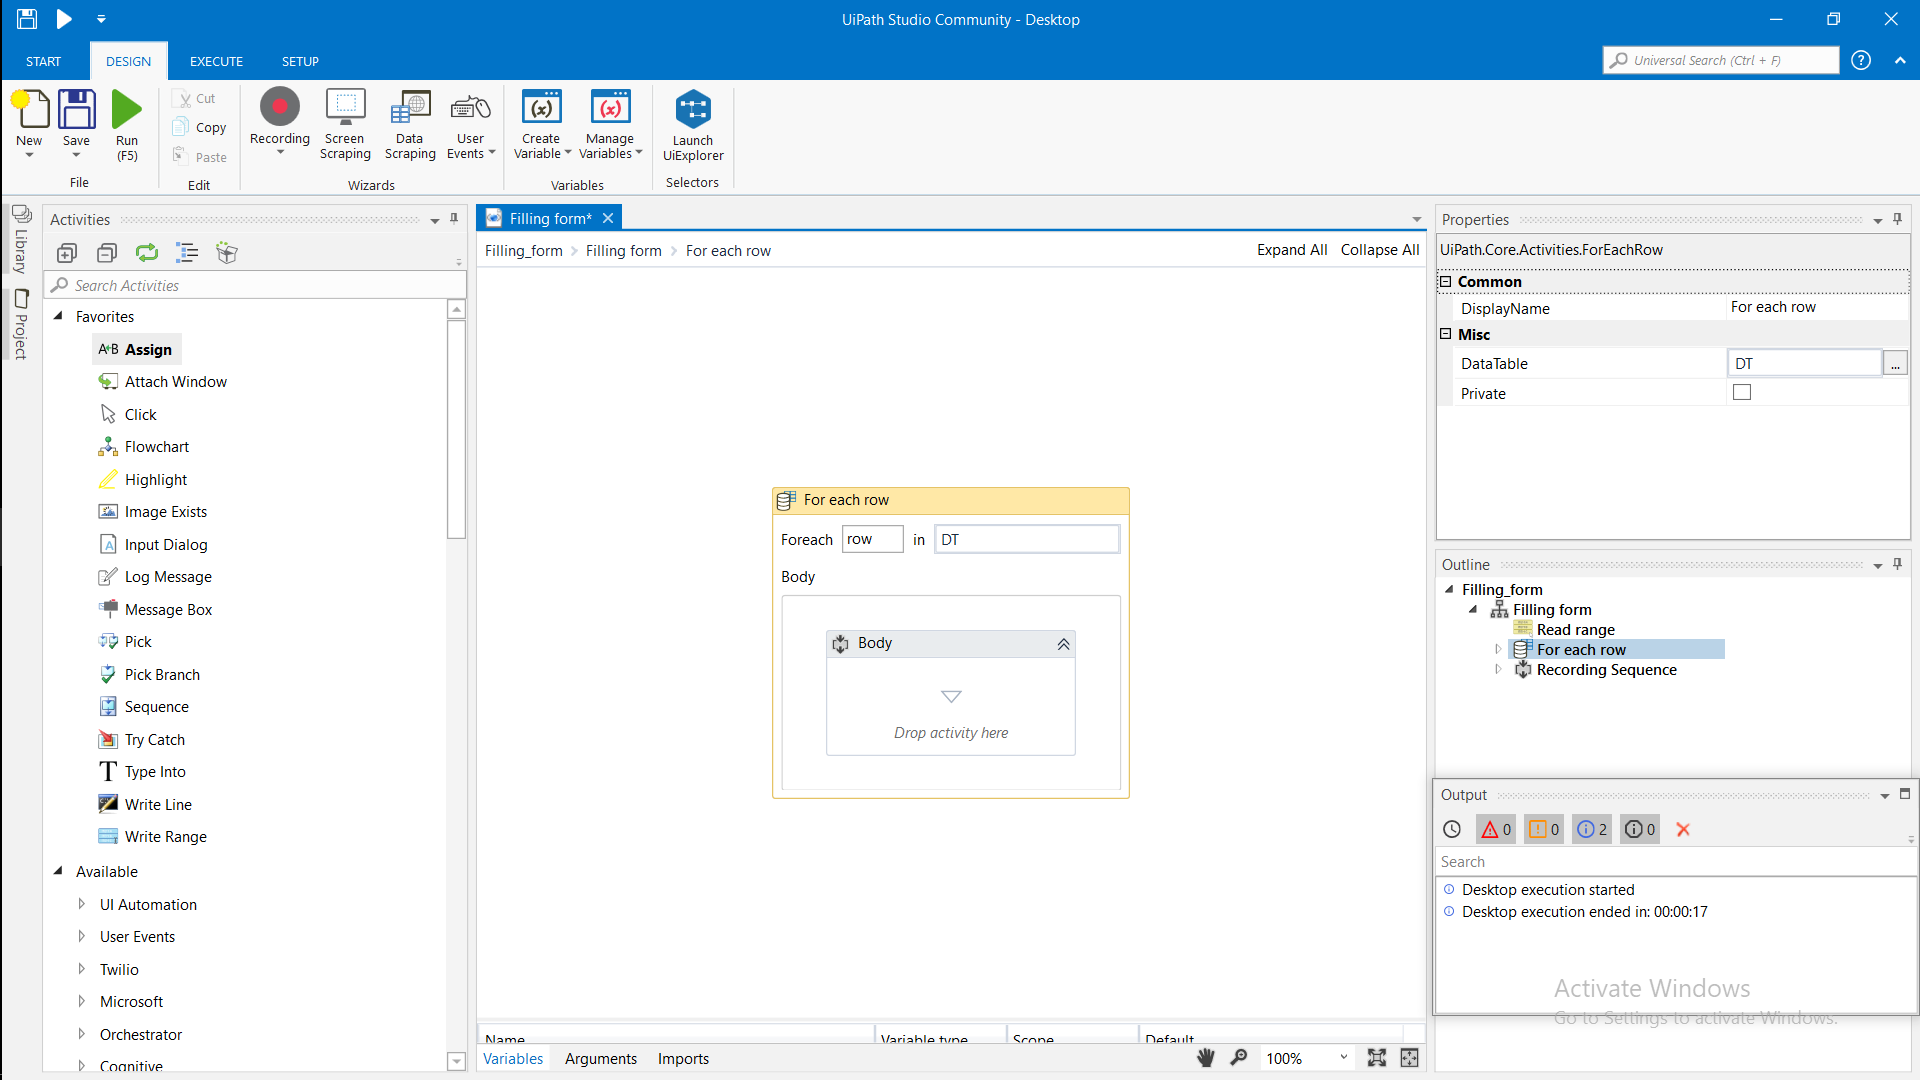This screenshot has height=1080, width=1920.
Task: Collapse the Body sequence inside For each row
Action: tap(1063, 644)
